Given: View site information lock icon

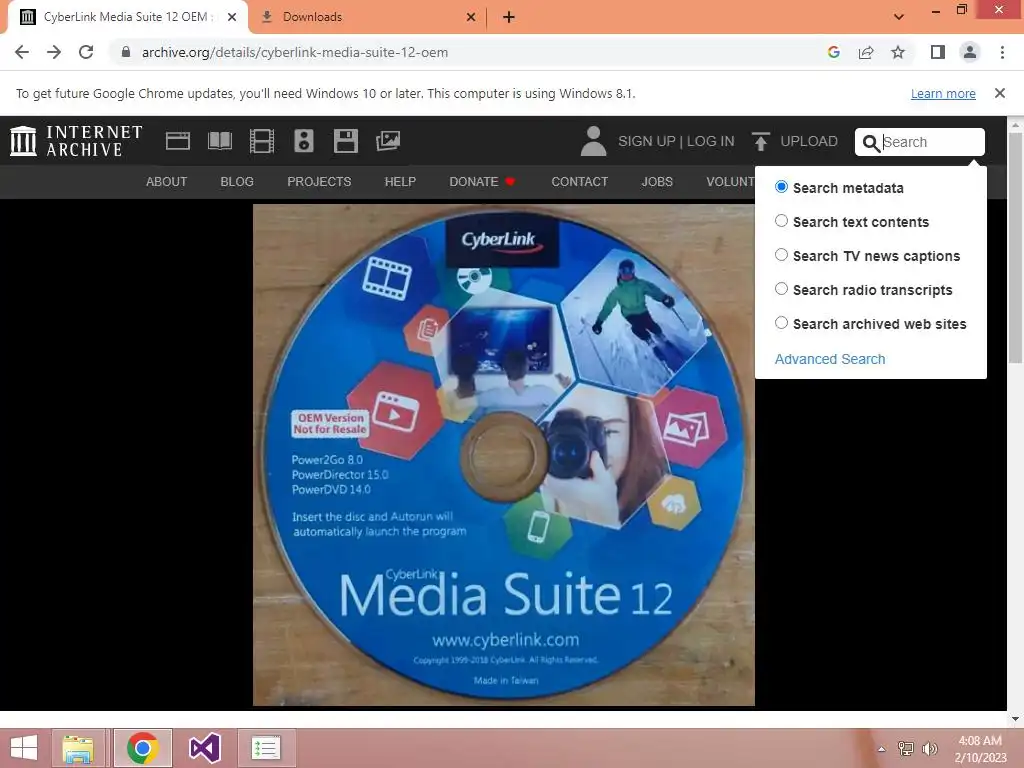Looking at the screenshot, I should [x=126, y=52].
